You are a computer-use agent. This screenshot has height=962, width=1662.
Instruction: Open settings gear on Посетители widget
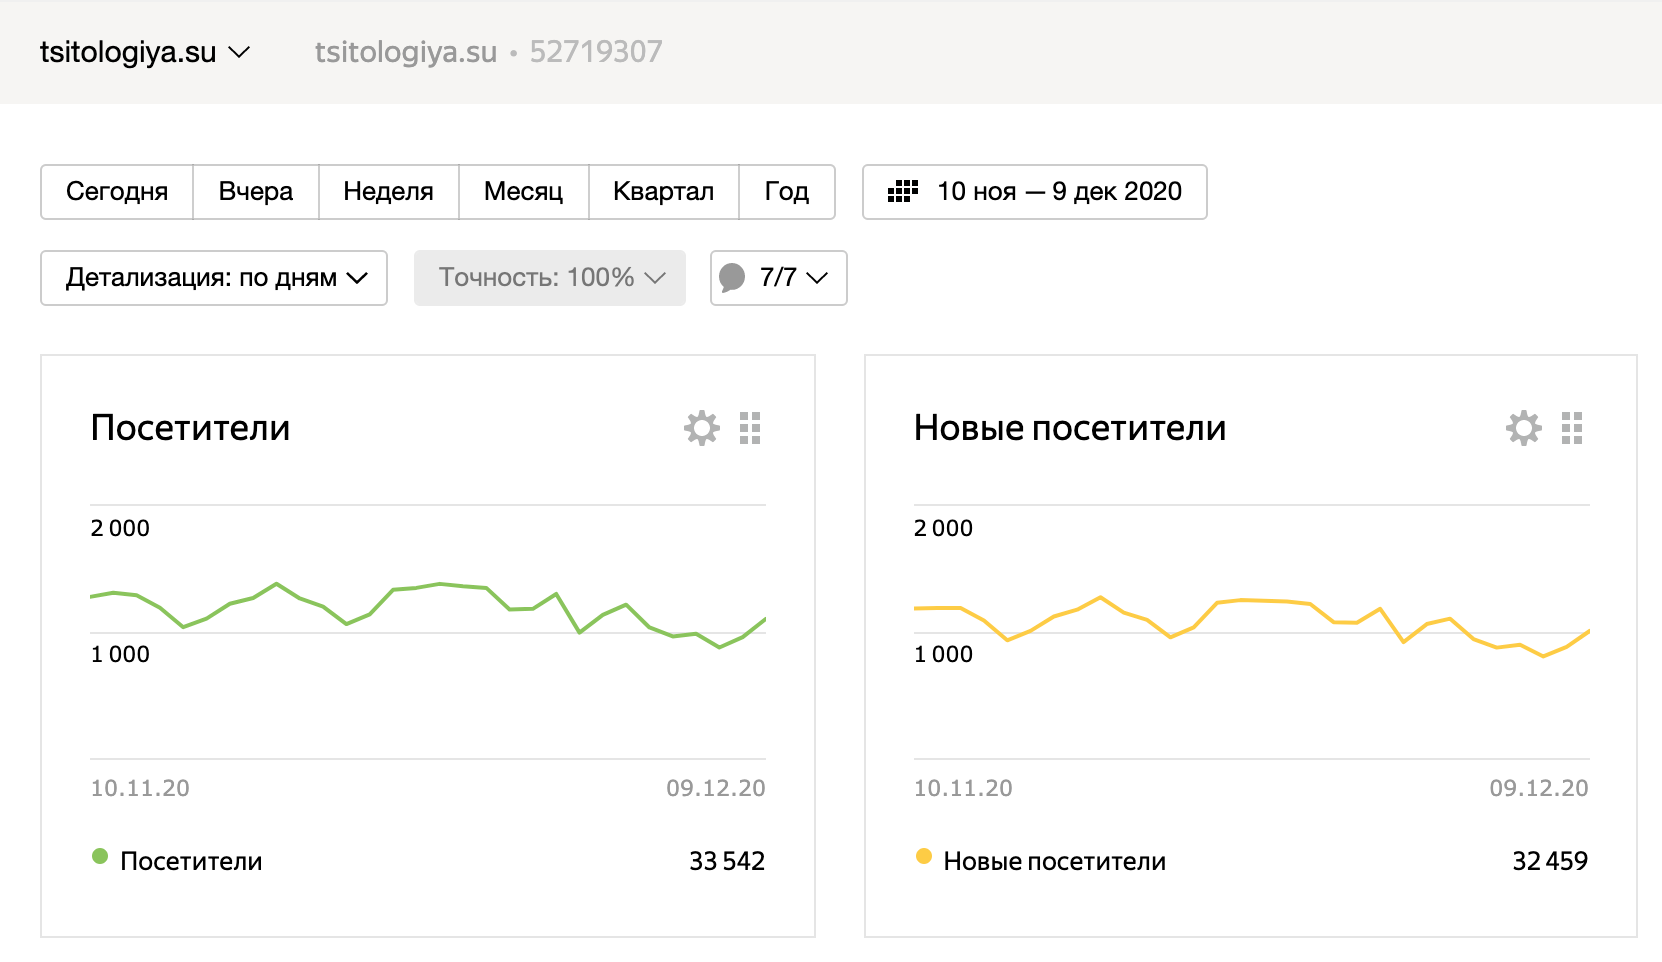(701, 428)
